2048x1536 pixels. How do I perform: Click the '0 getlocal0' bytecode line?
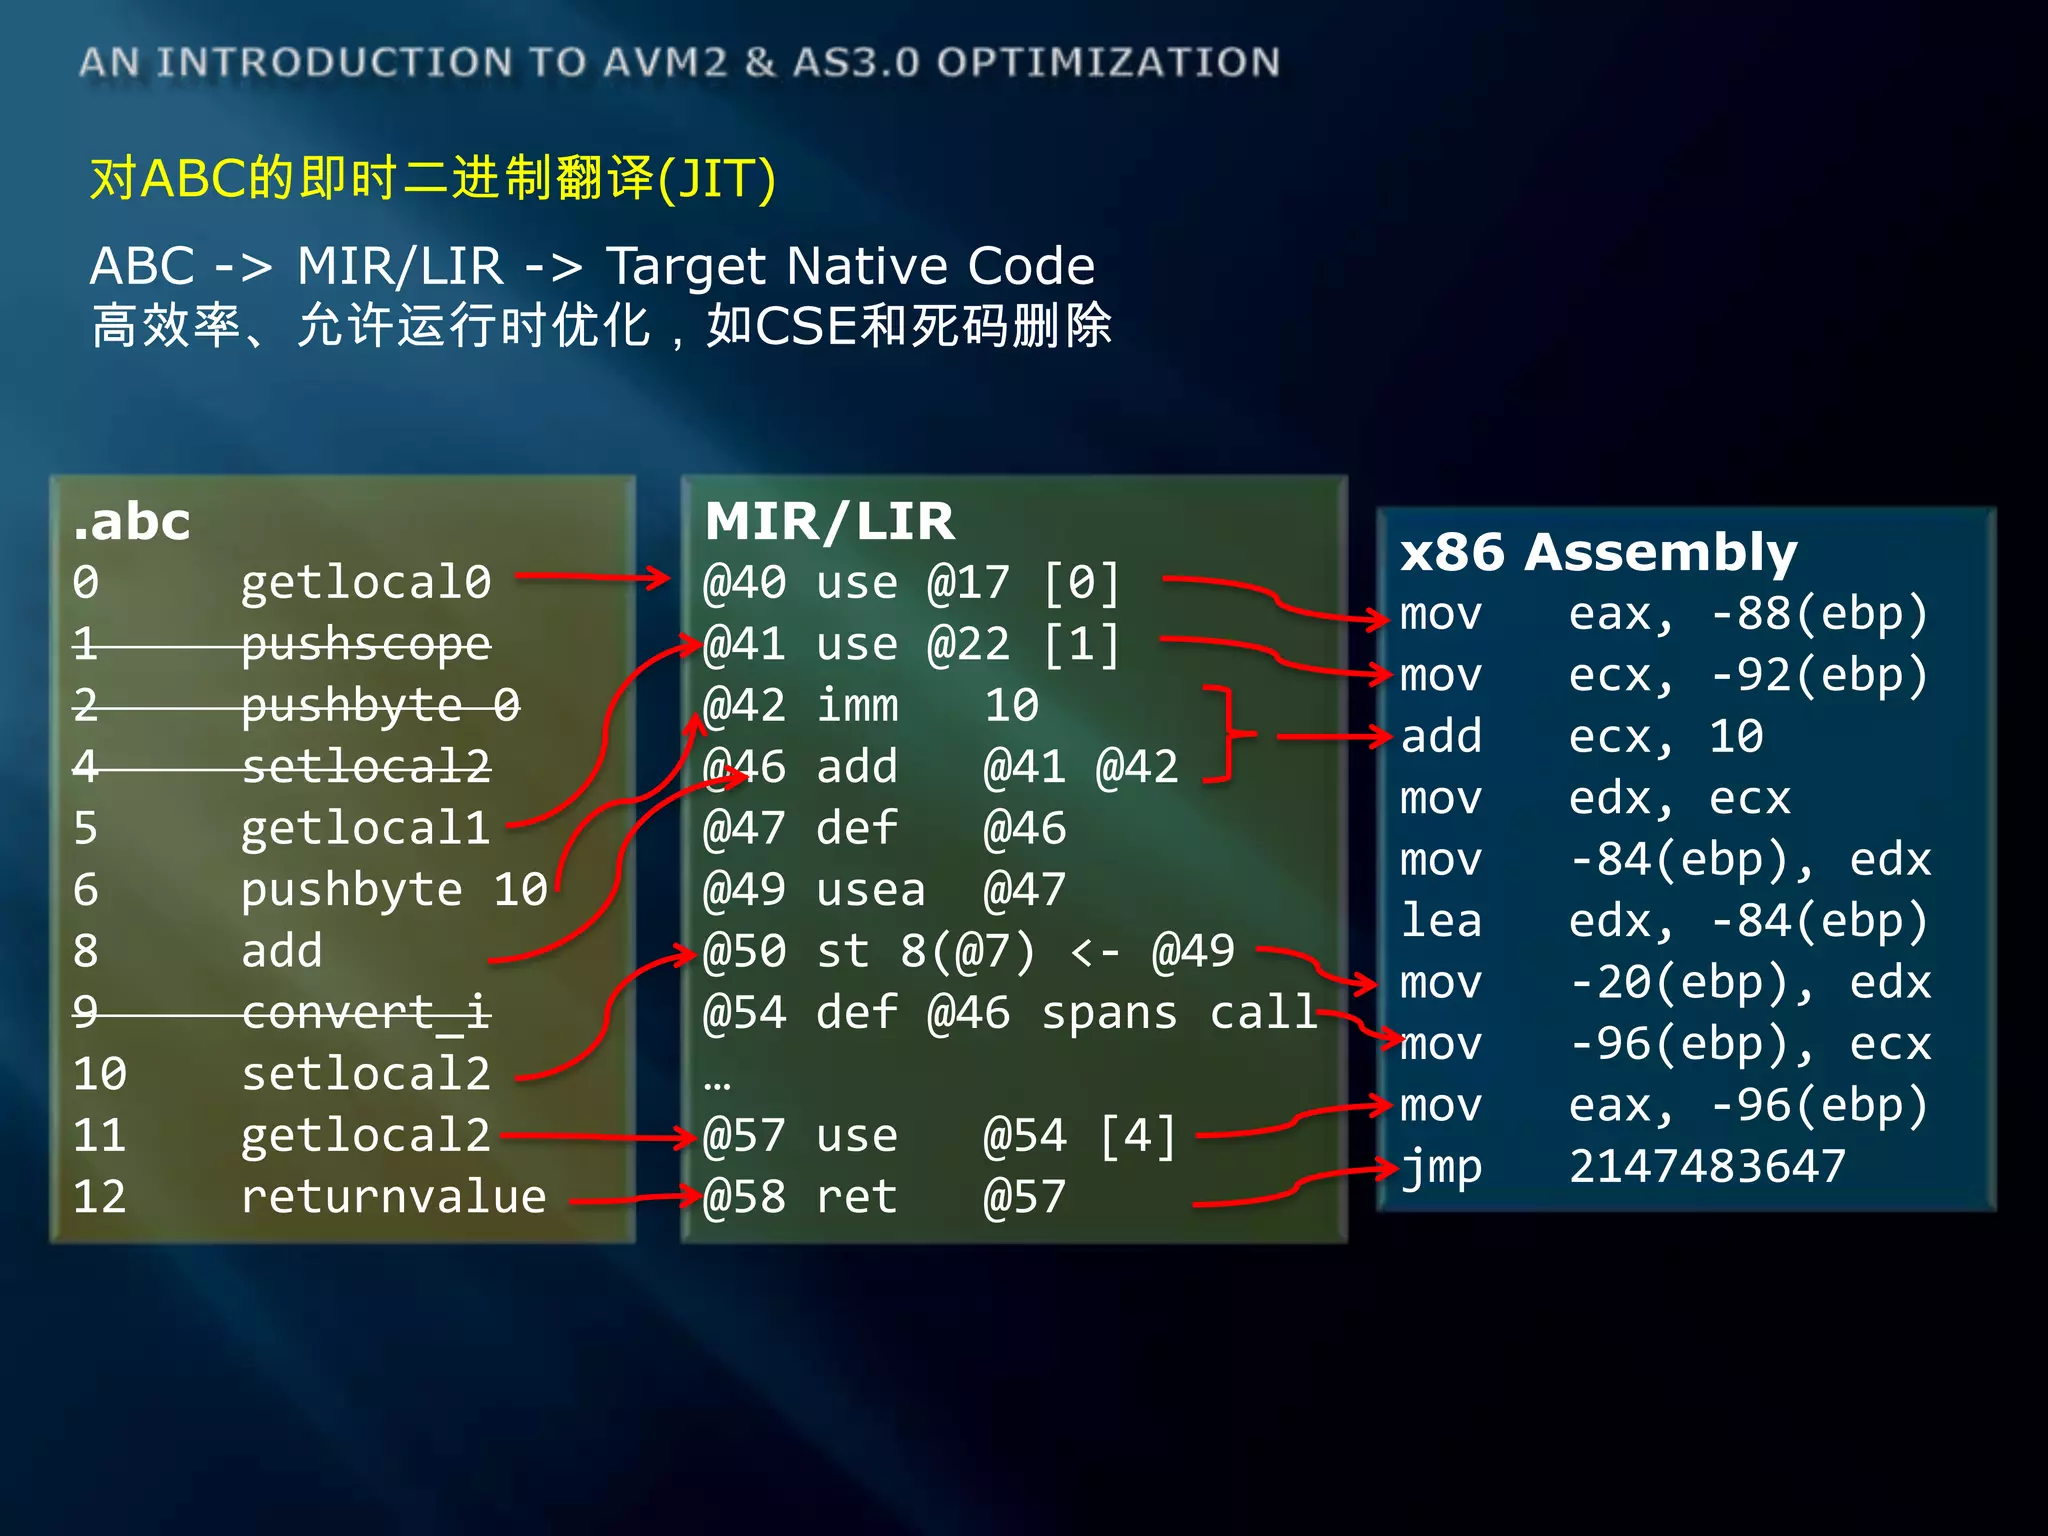click(282, 582)
